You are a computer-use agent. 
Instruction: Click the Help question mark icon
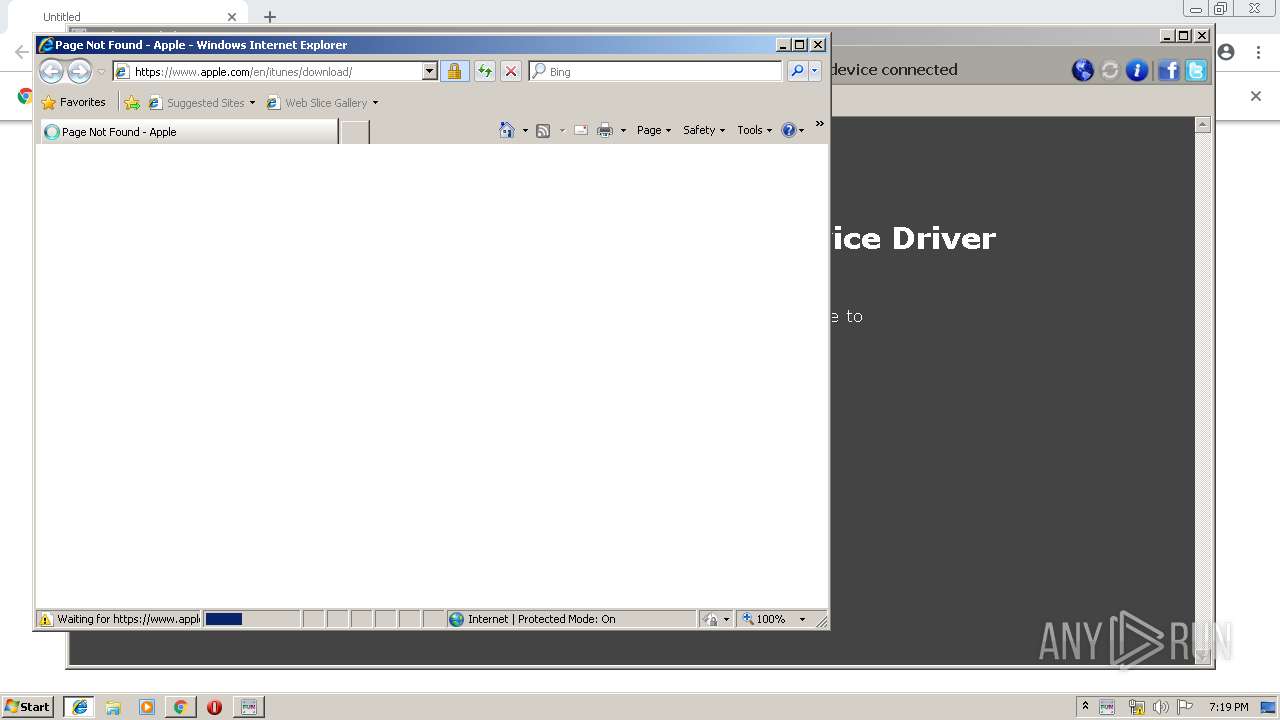click(x=789, y=130)
